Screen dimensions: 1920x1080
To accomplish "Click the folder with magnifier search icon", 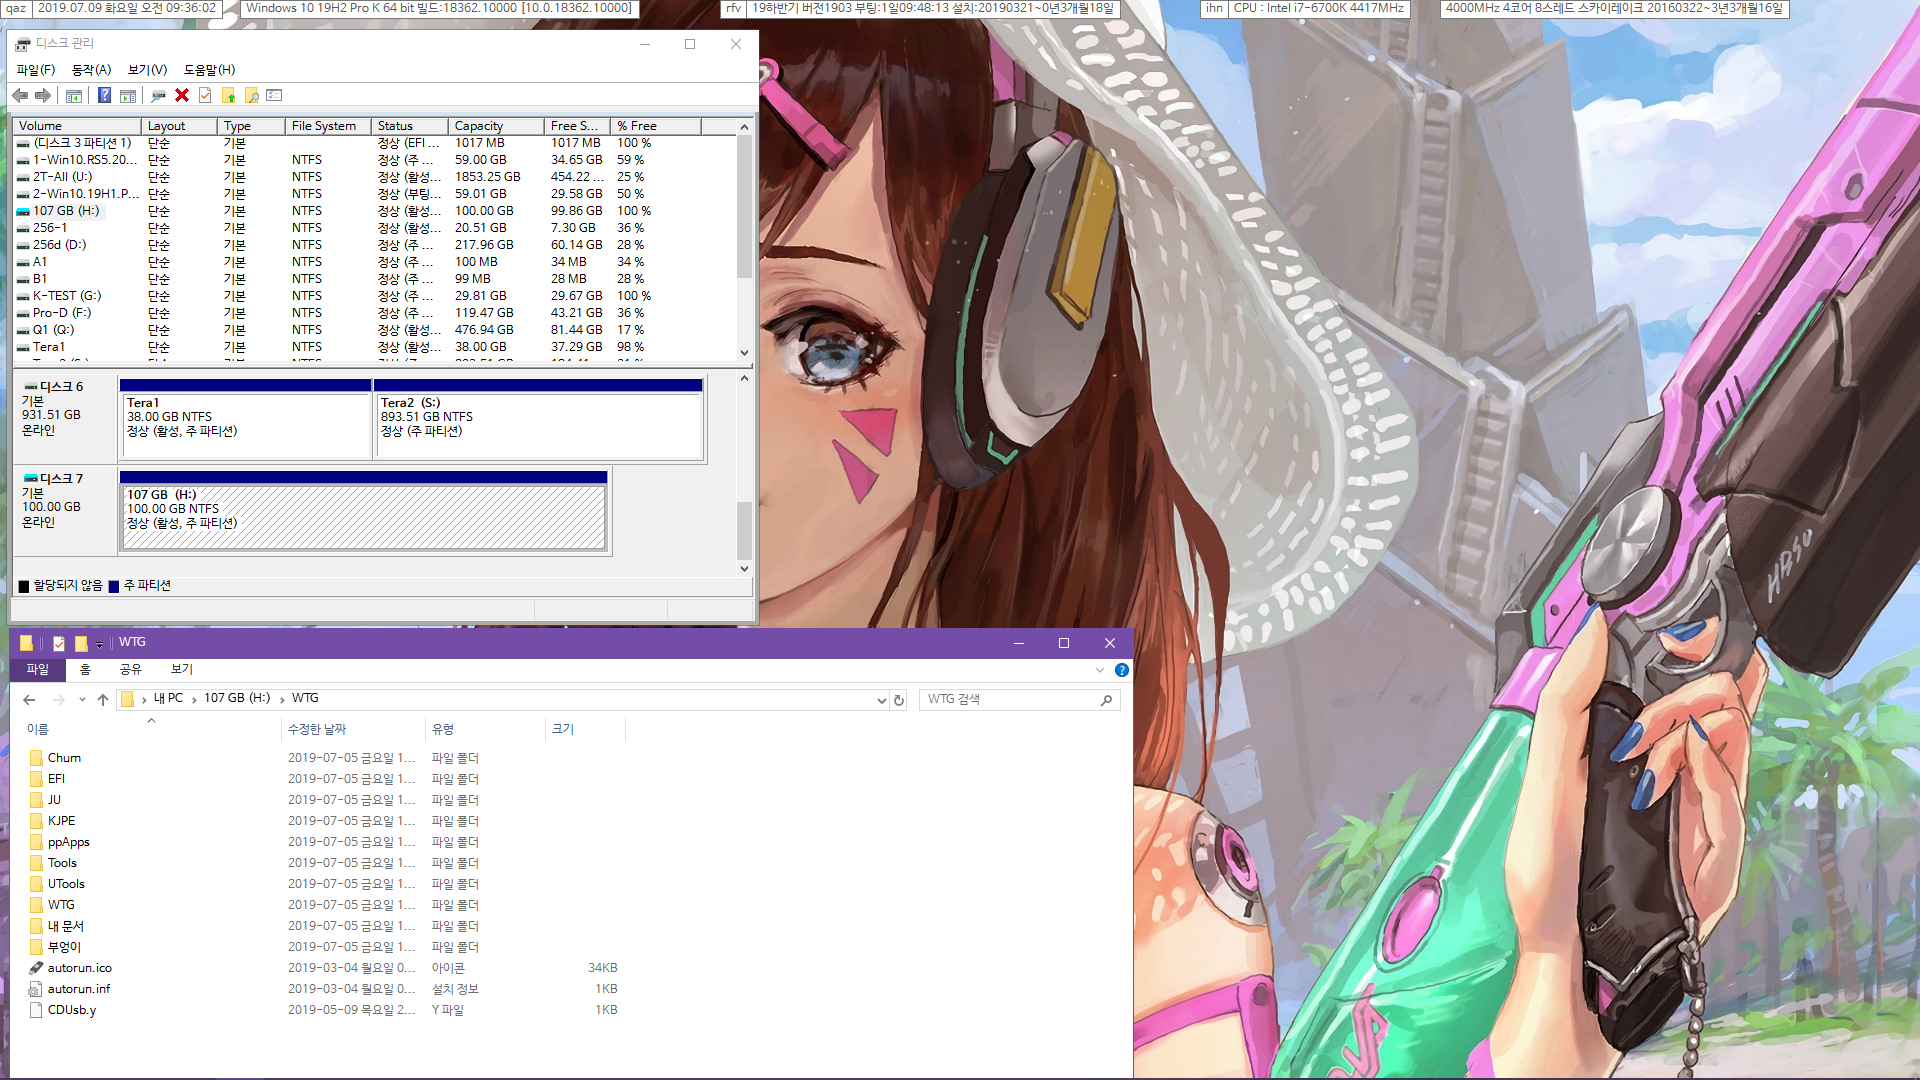I will tap(252, 95).
